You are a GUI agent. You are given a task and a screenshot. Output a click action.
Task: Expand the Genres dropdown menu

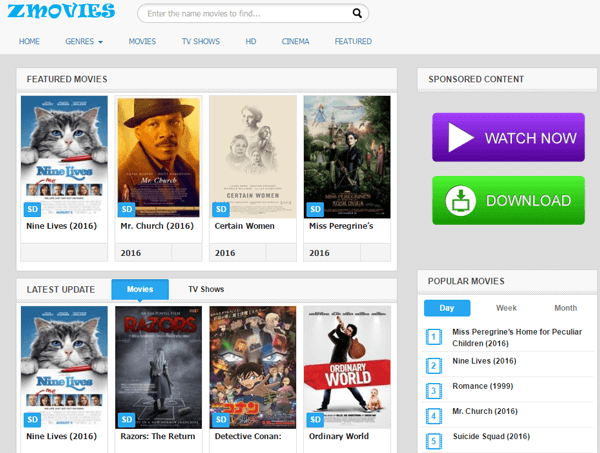pyautogui.click(x=84, y=41)
